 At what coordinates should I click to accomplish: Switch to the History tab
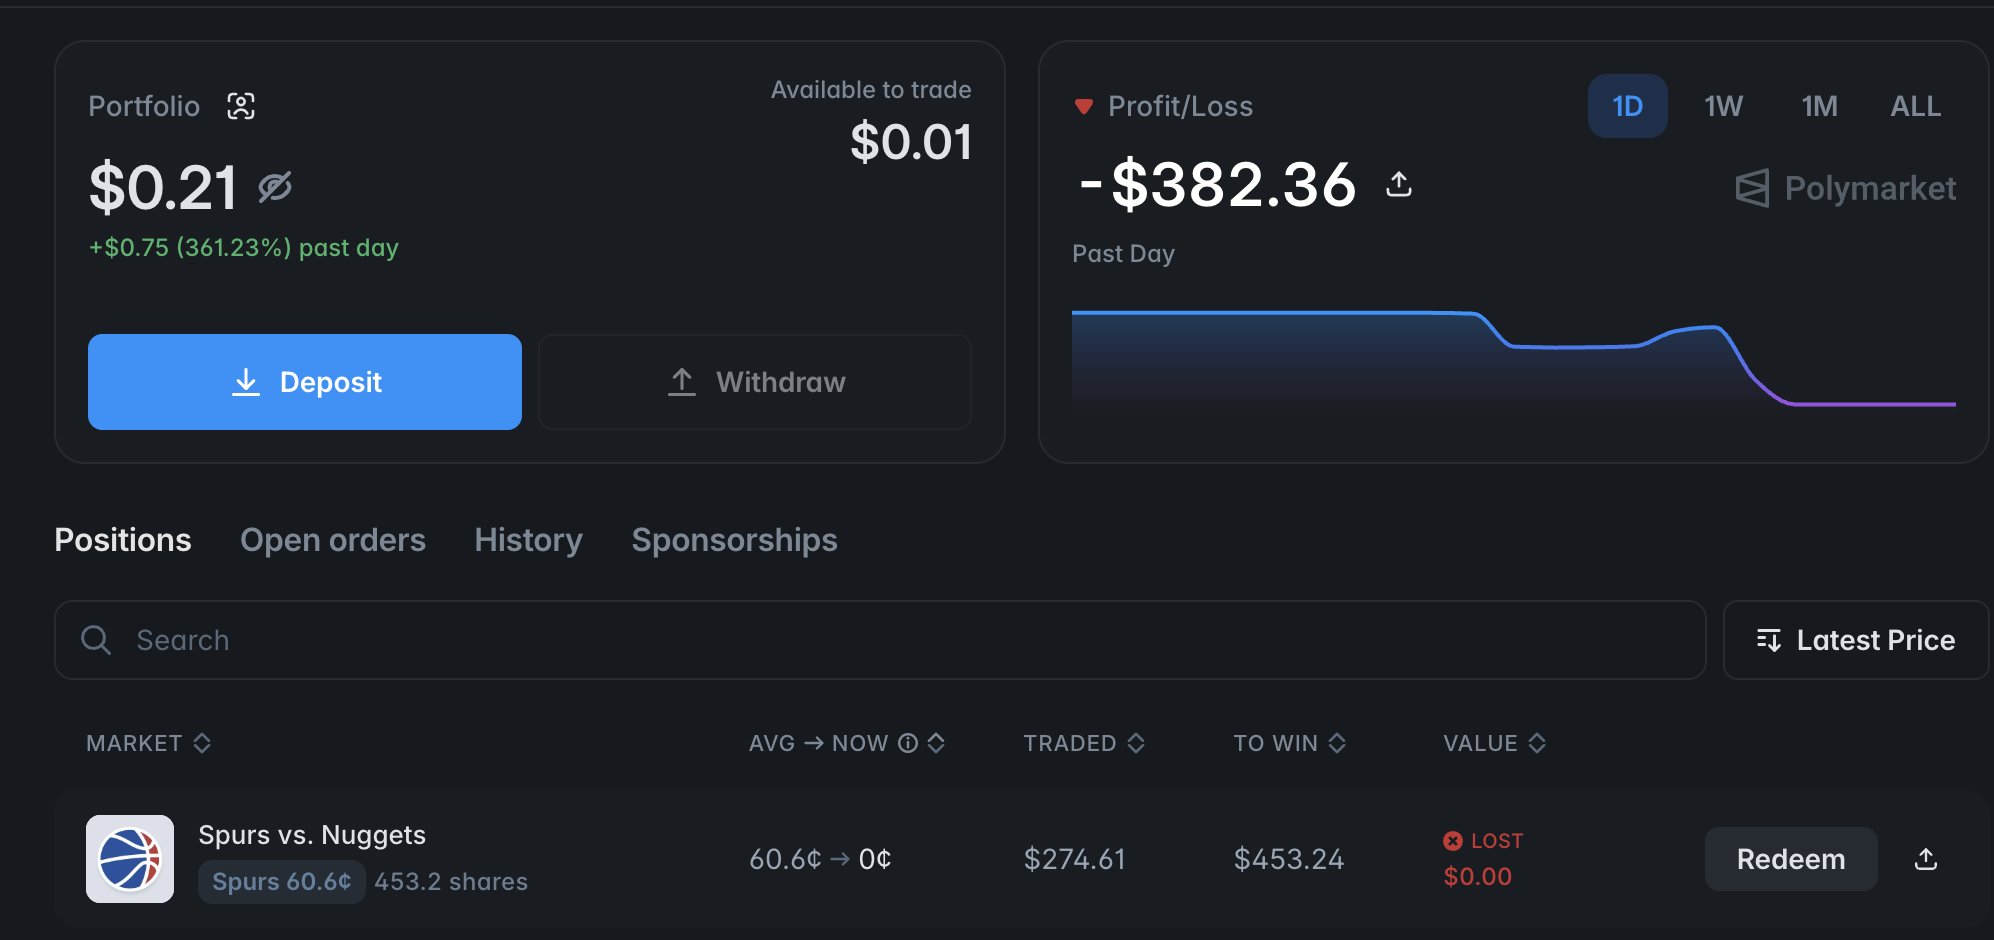click(x=528, y=540)
